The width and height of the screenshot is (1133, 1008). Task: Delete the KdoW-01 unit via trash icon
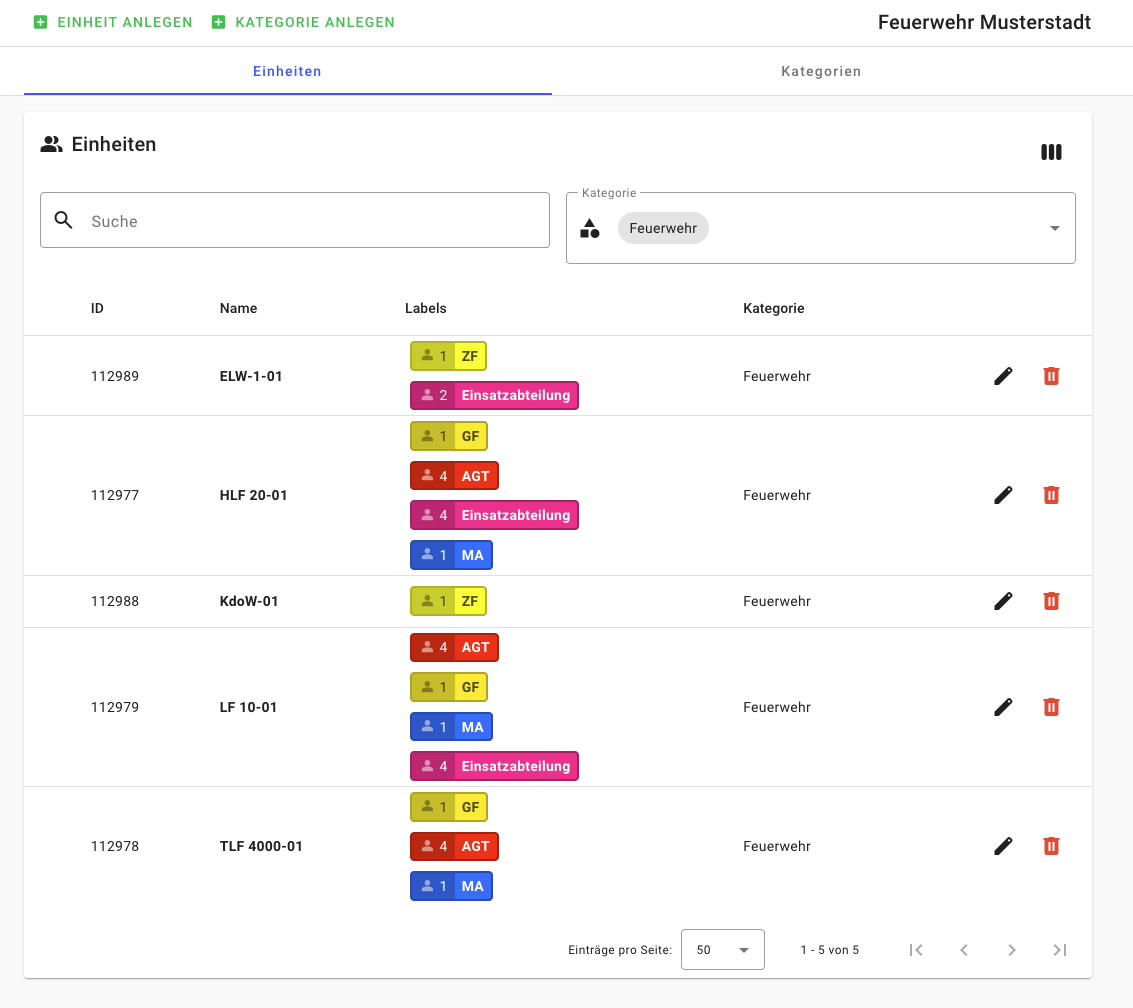1051,601
